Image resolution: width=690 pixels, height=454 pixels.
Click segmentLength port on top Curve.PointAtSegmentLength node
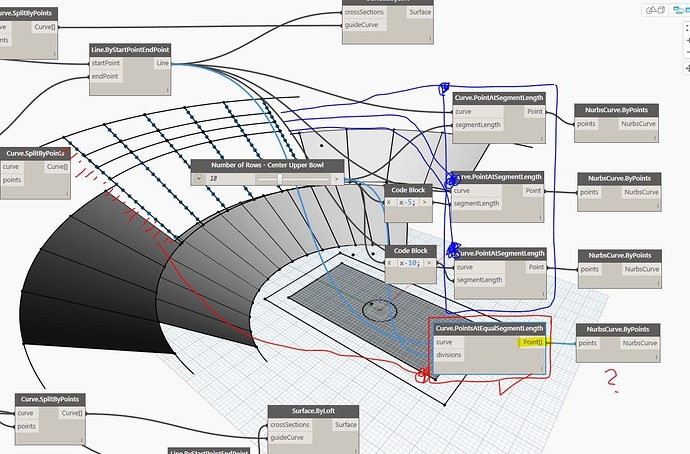pos(478,125)
